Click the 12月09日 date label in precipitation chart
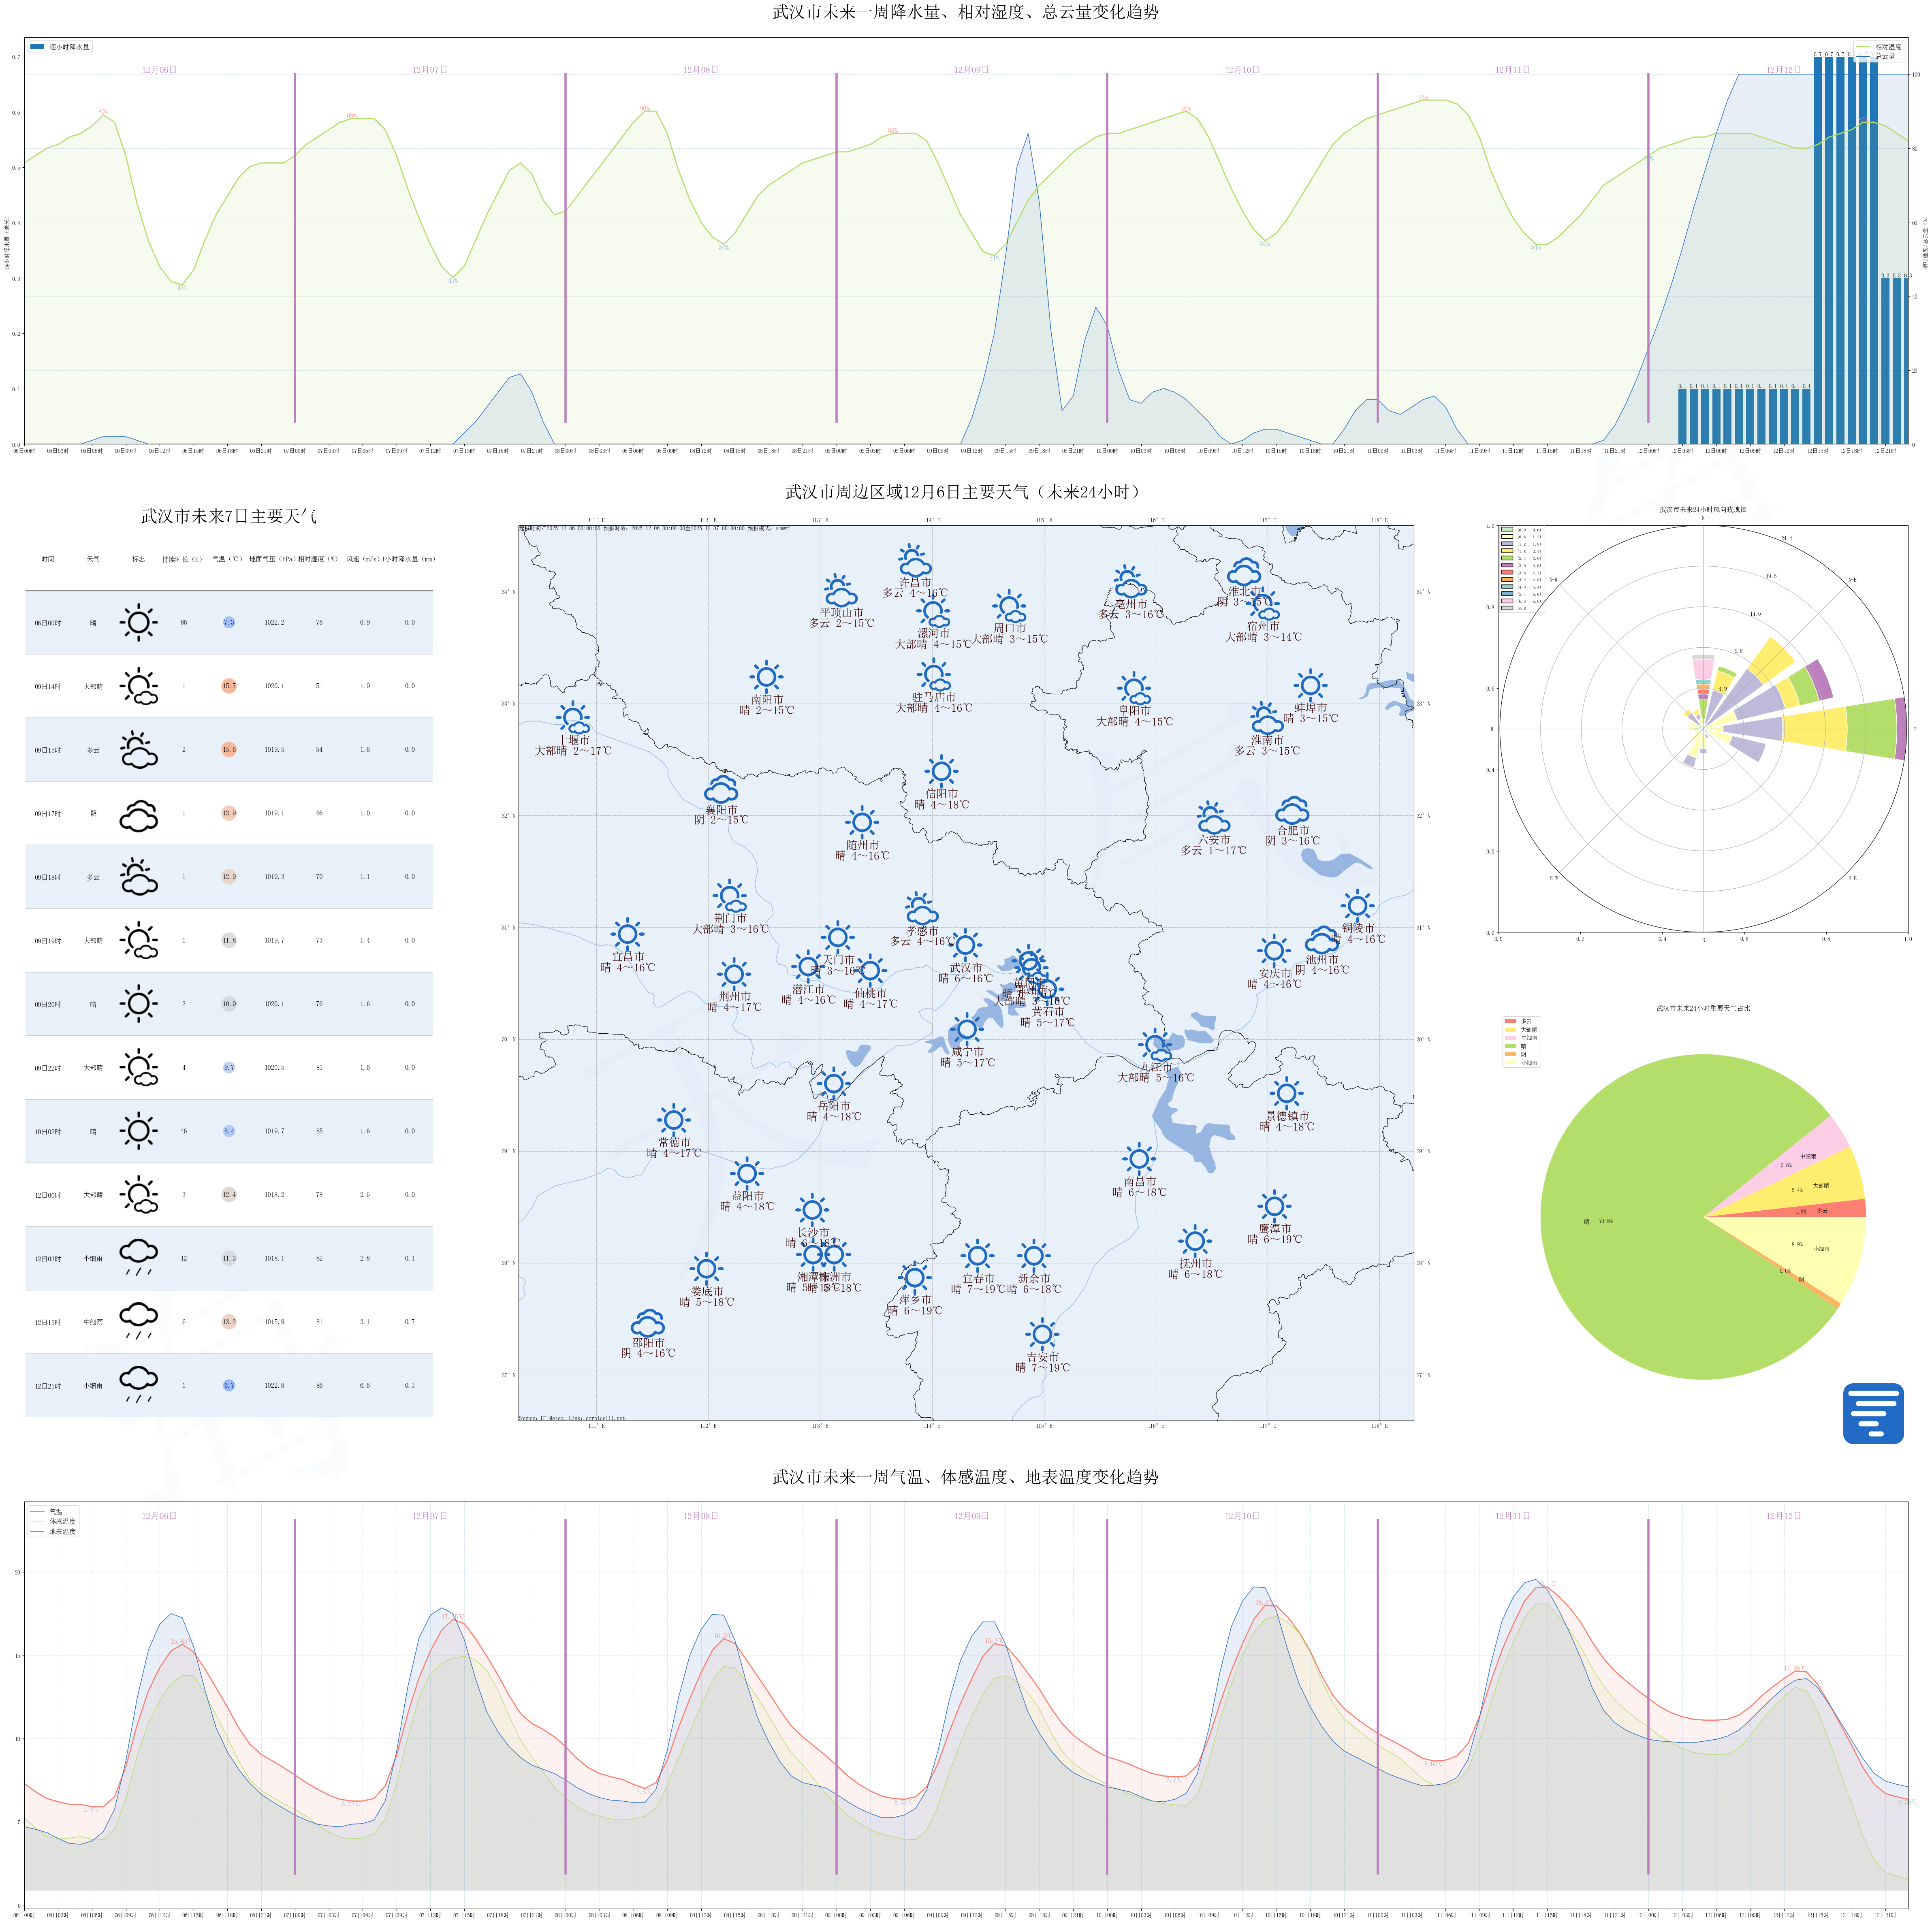This screenshot has height=1922, width=1932. coord(971,70)
